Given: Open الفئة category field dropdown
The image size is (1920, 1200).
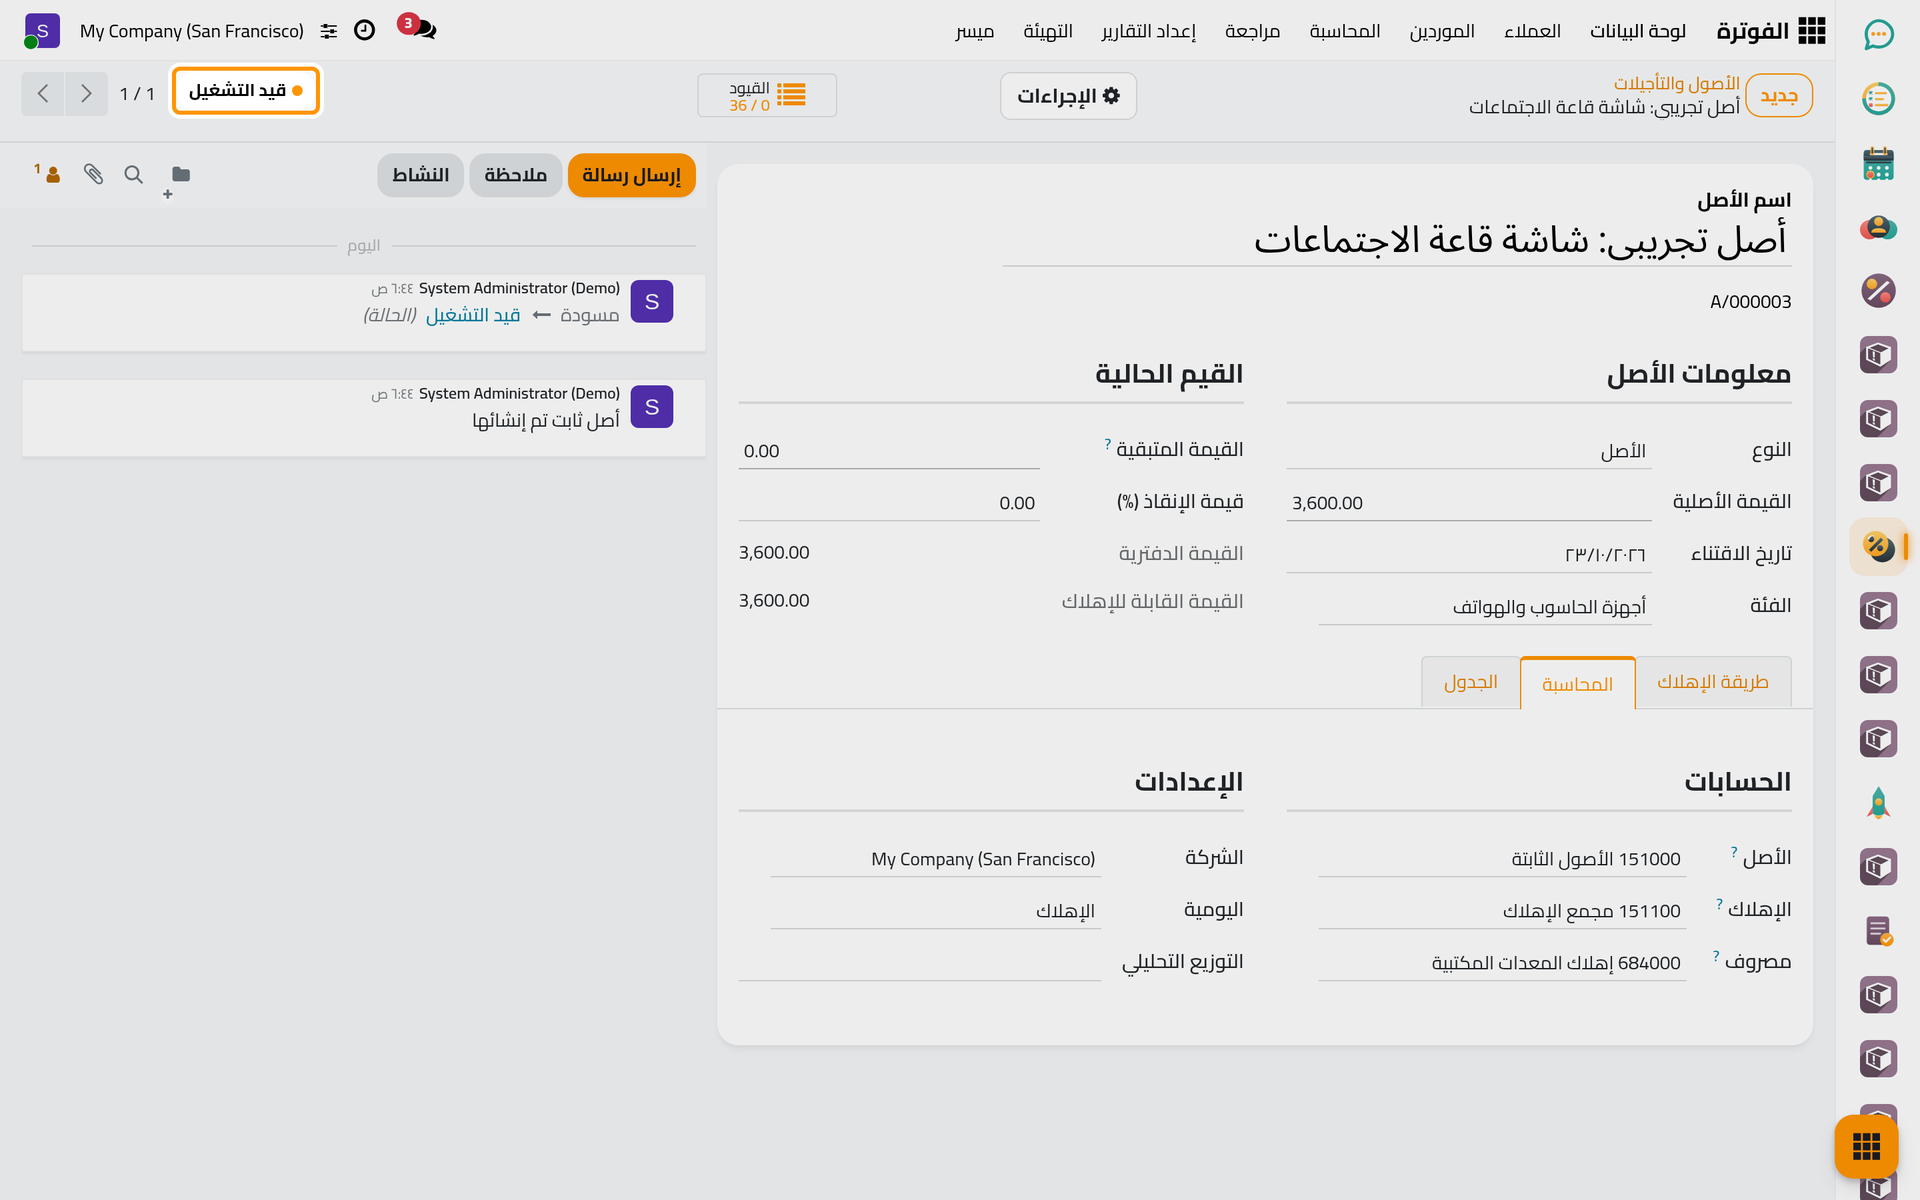Looking at the screenshot, I should pos(1485,607).
